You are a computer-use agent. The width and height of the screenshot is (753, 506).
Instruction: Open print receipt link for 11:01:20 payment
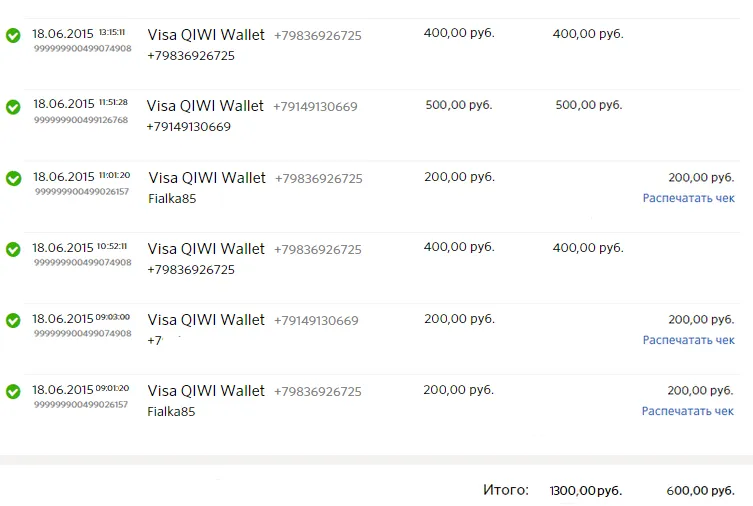(689, 198)
